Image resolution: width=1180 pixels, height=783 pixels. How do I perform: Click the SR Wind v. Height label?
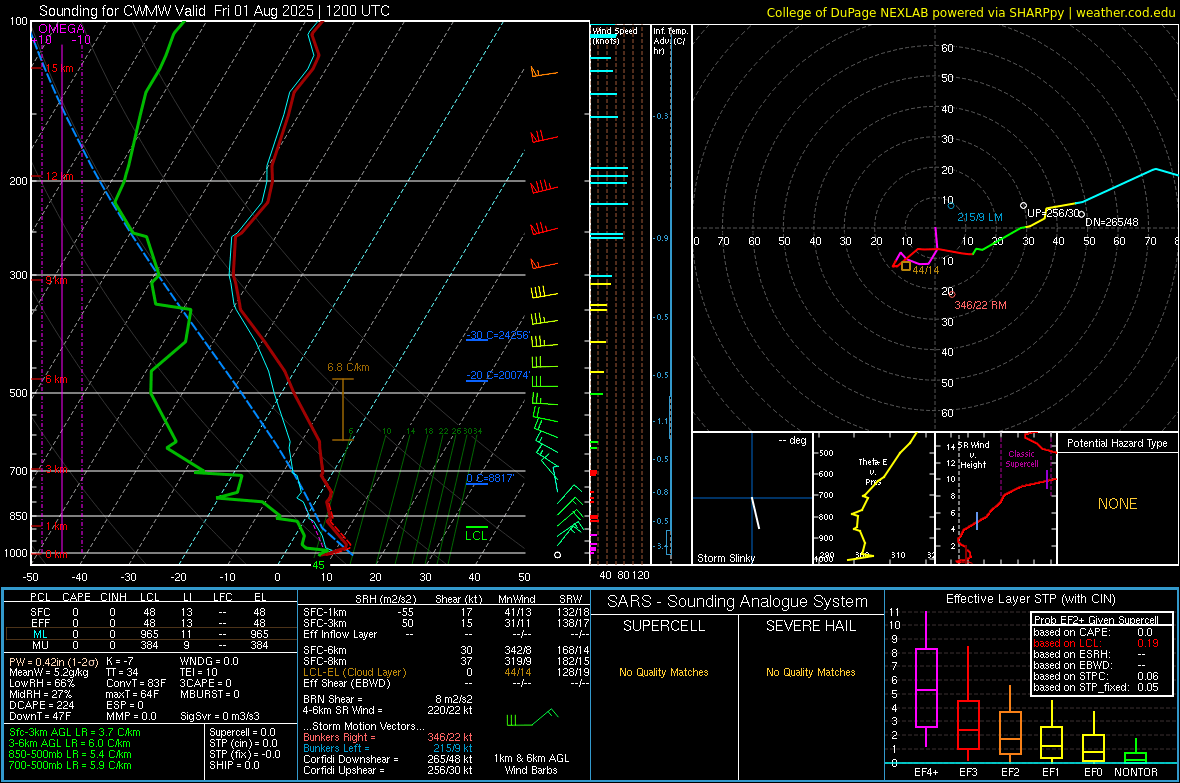click(974, 455)
